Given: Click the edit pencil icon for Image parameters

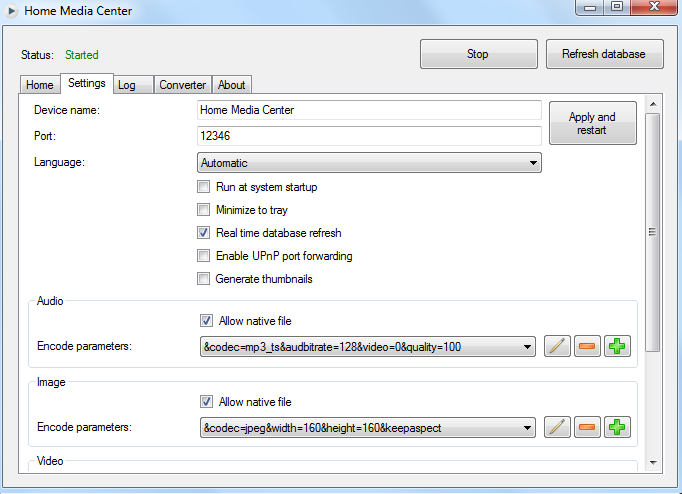Looking at the screenshot, I should coord(558,427).
